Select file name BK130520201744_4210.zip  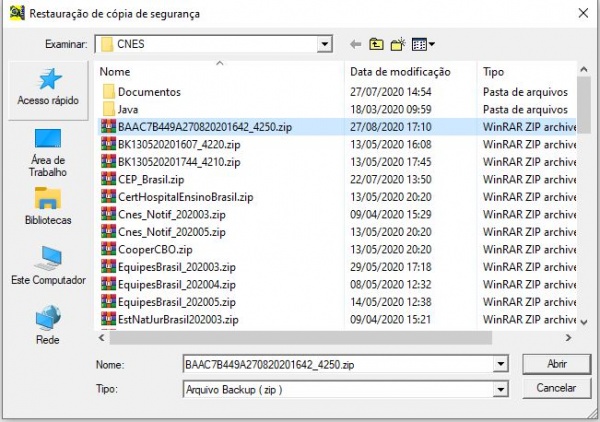(x=179, y=162)
